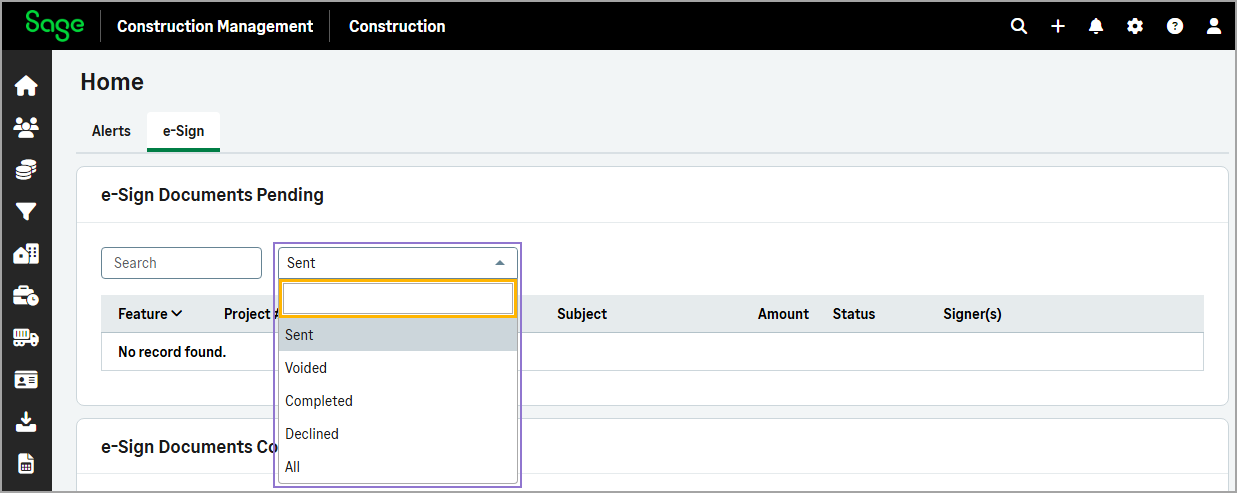Open the notifications bell icon
1237x493 pixels.
point(1096,27)
